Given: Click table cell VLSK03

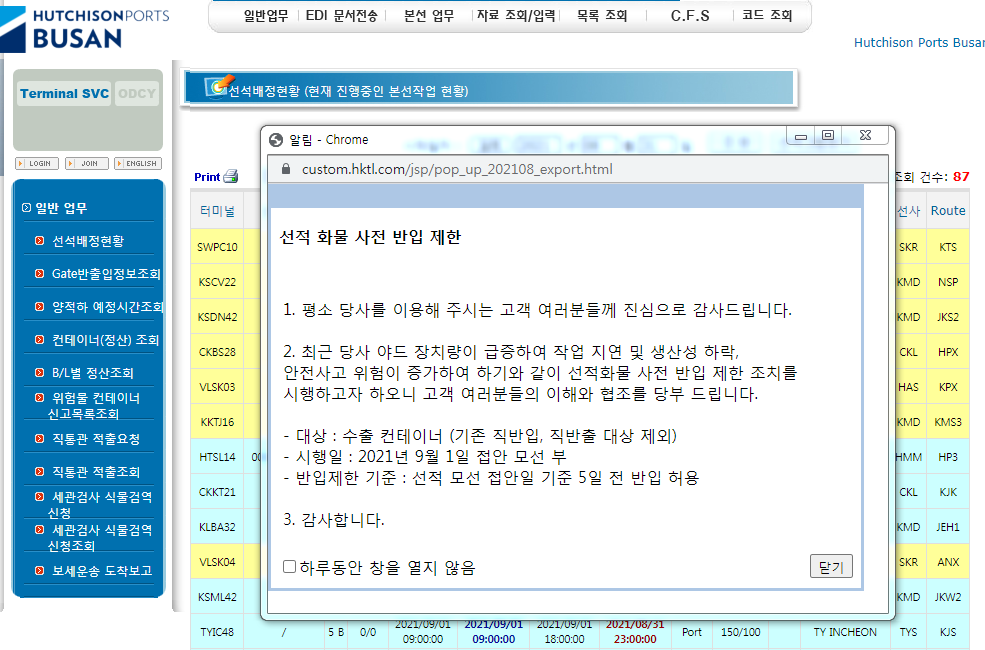Looking at the screenshot, I should (217, 387).
